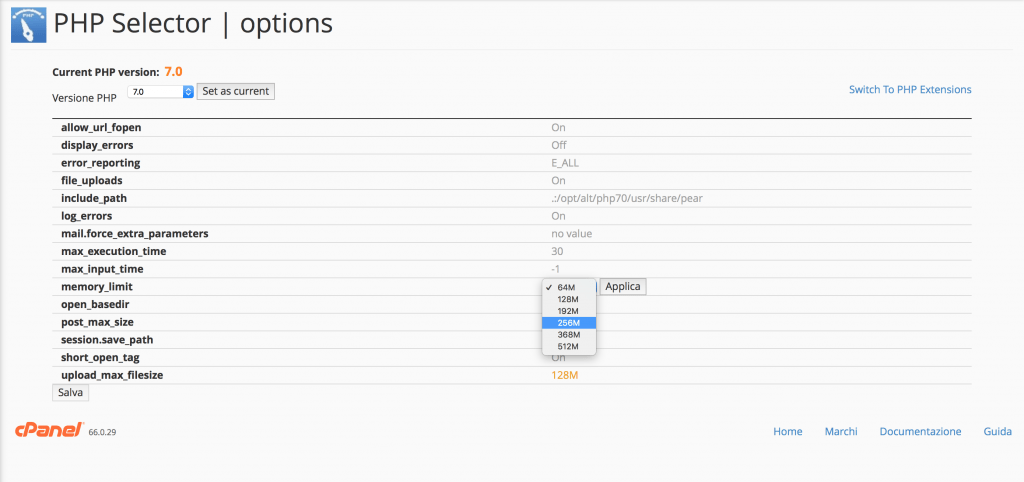
Task: Open the Documentazione footer link
Action: coord(920,432)
